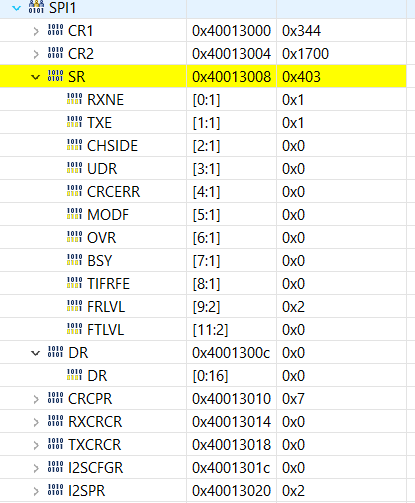Viewport: 415px width, 503px height.
Task: Click the SR value 0x403 cell
Action: coord(341,77)
